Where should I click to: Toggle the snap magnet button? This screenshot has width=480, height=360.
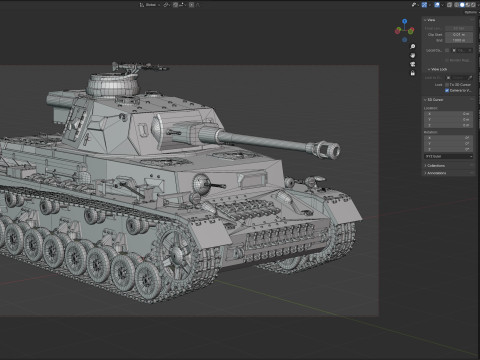point(175,5)
